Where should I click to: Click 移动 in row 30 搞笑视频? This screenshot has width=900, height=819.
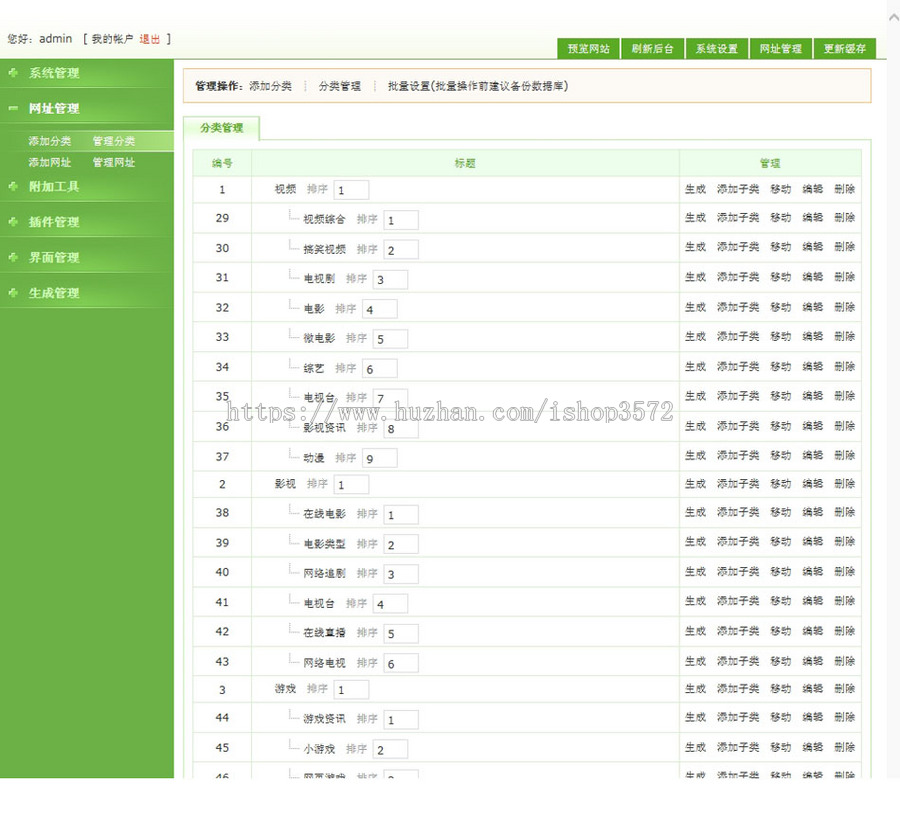coord(781,247)
